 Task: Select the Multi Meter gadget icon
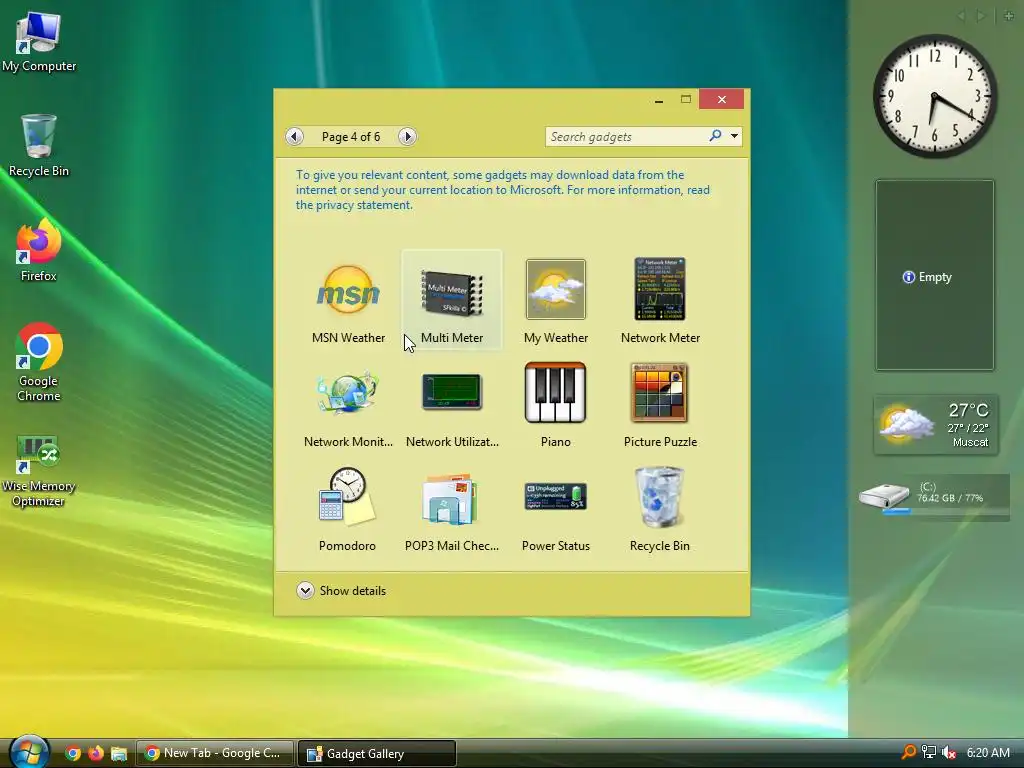pyautogui.click(x=452, y=291)
